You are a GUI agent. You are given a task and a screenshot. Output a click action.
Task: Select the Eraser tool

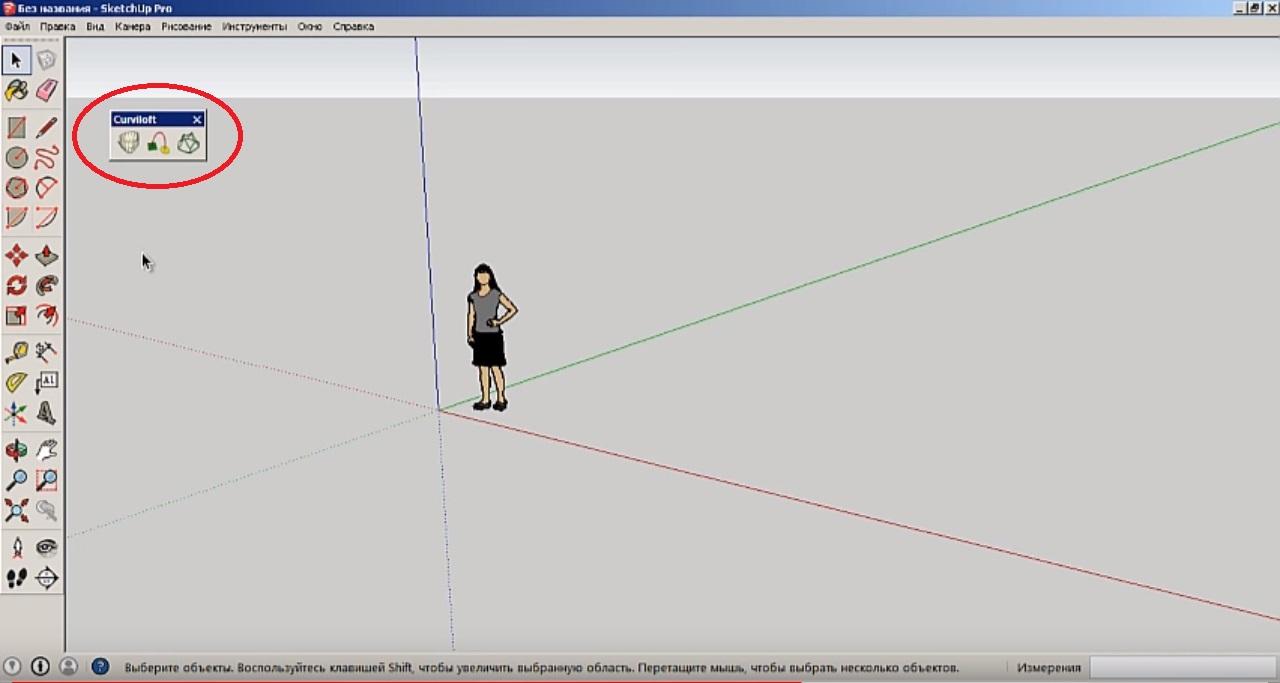point(47,91)
